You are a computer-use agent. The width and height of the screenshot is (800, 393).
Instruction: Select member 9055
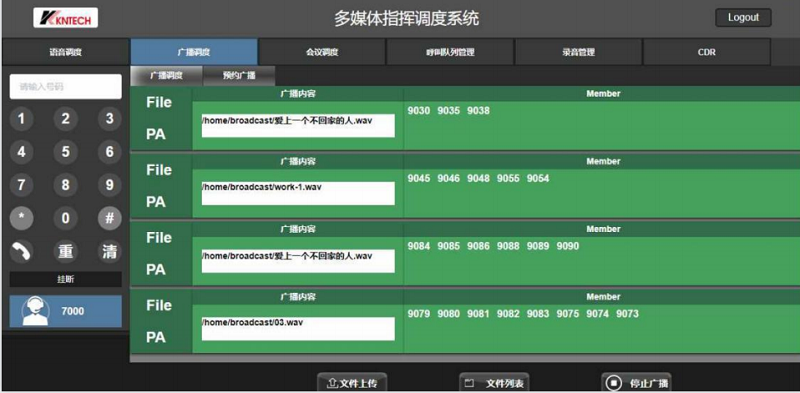508,179
